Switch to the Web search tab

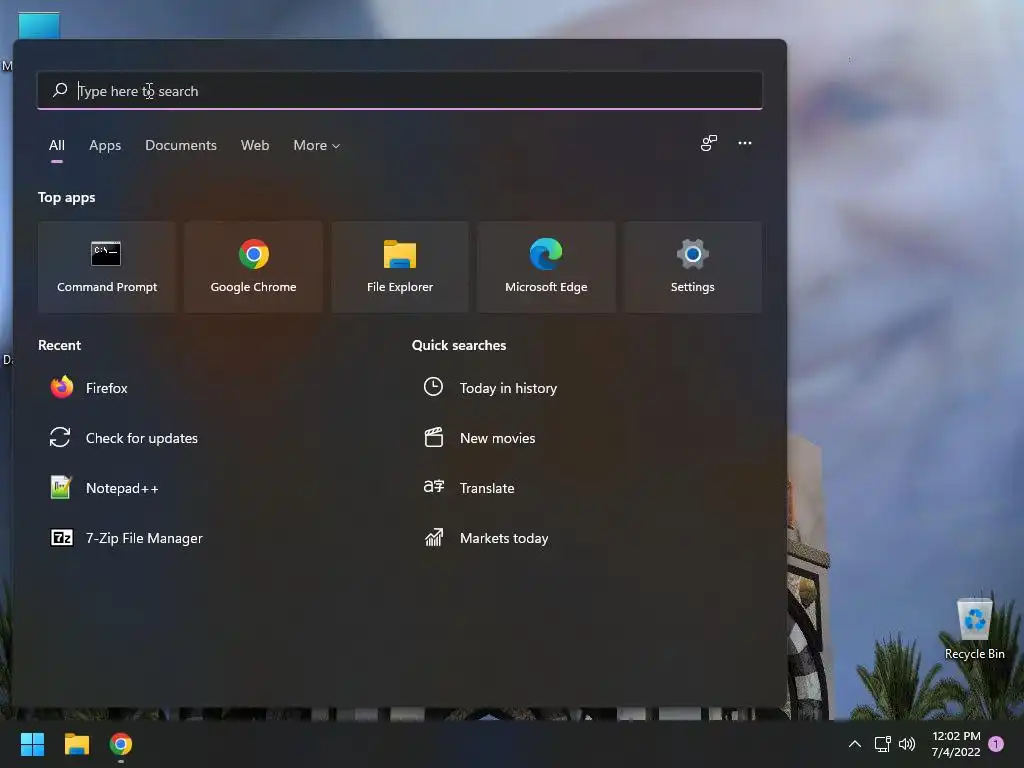pyautogui.click(x=255, y=145)
